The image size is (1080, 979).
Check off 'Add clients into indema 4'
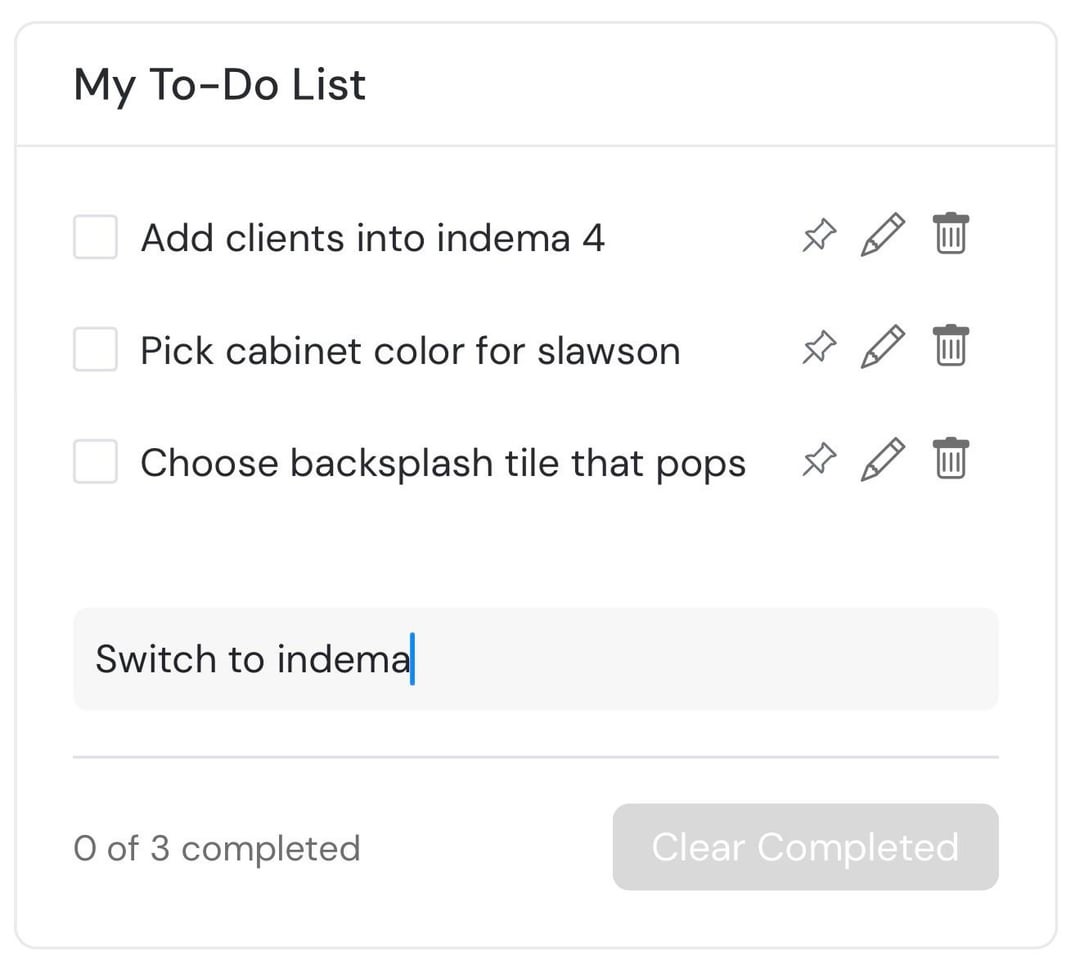(x=96, y=238)
